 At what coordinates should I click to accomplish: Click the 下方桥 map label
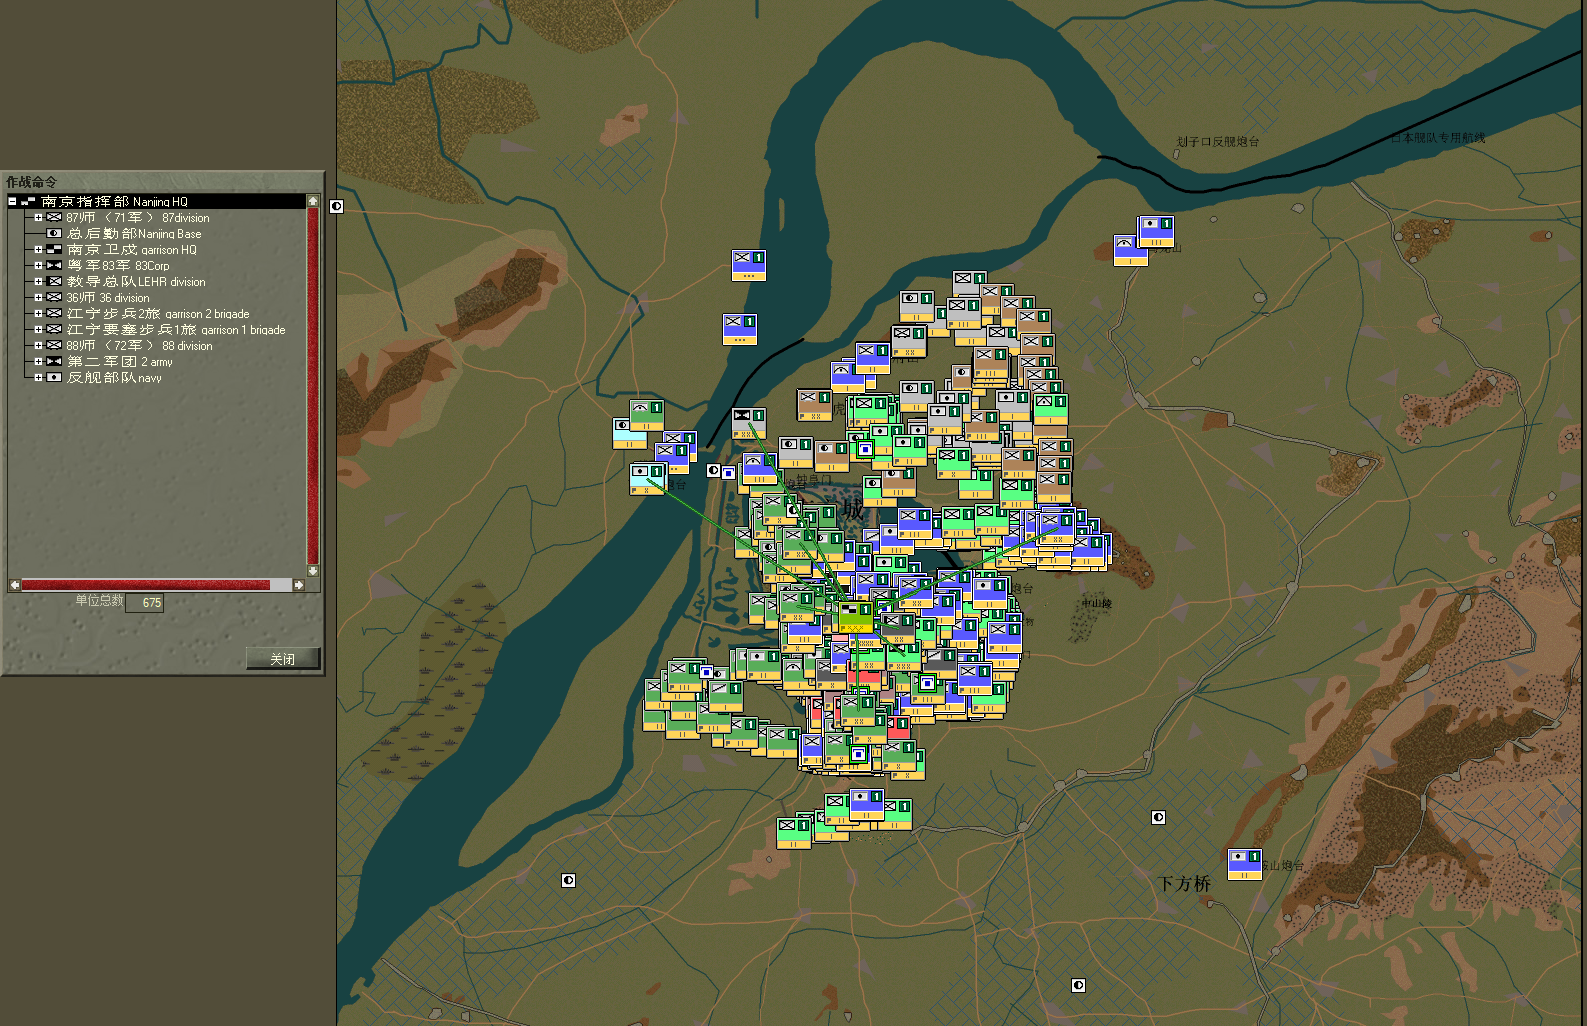pyautogui.click(x=1184, y=884)
